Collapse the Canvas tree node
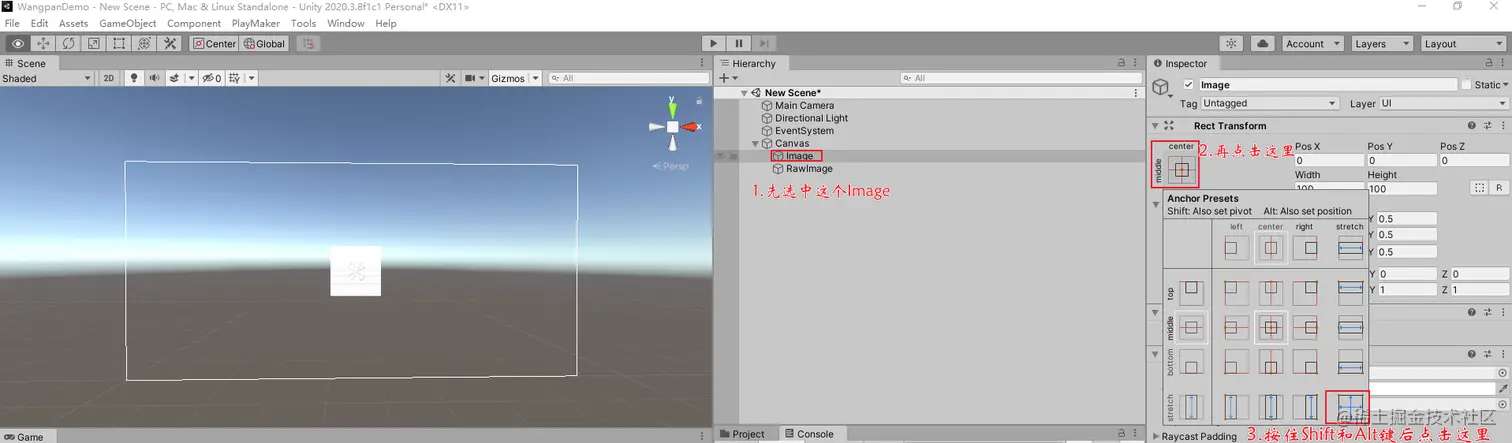This screenshot has width=1512, height=443. pyautogui.click(x=756, y=143)
